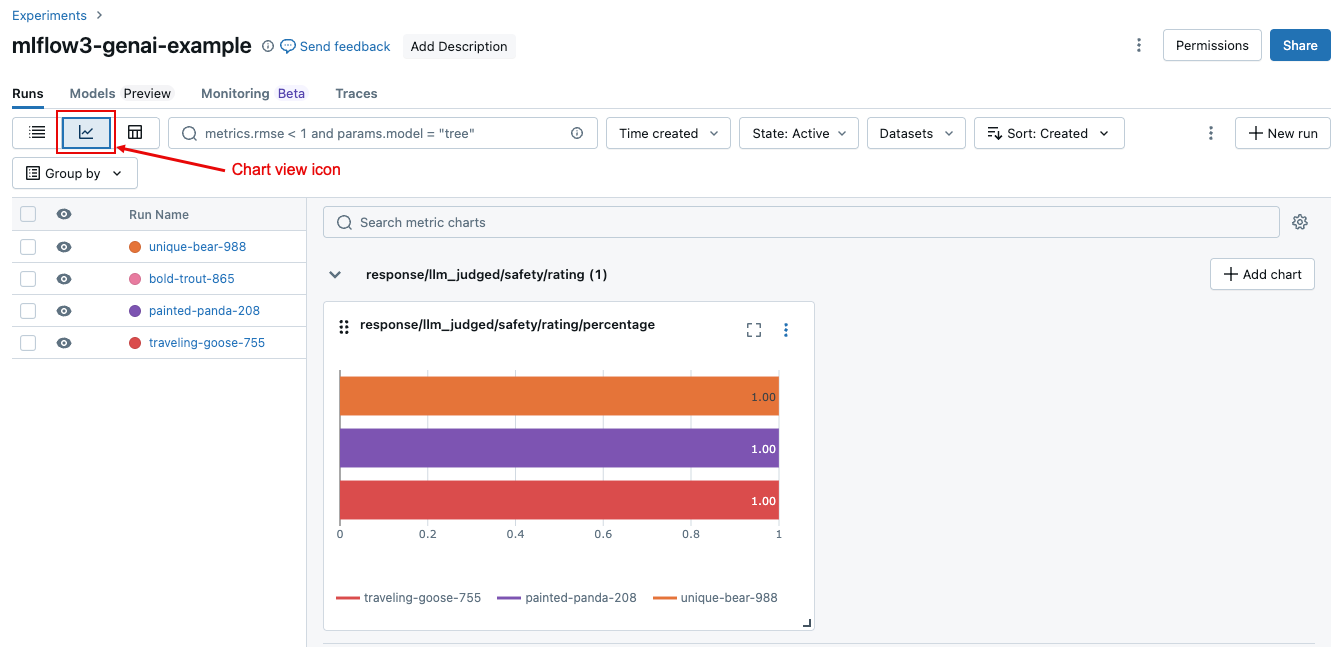Viewport: 1337px width, 647px height.
Task: Open the Sort: Created dropdown
Action: coord(1049,132)
